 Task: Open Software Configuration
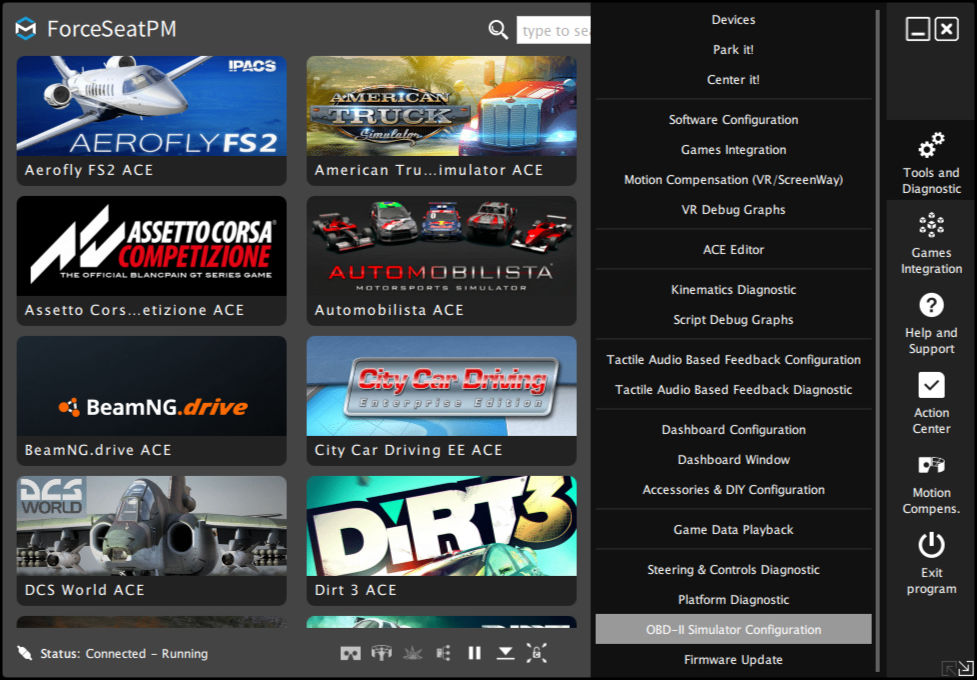[733, 120]
